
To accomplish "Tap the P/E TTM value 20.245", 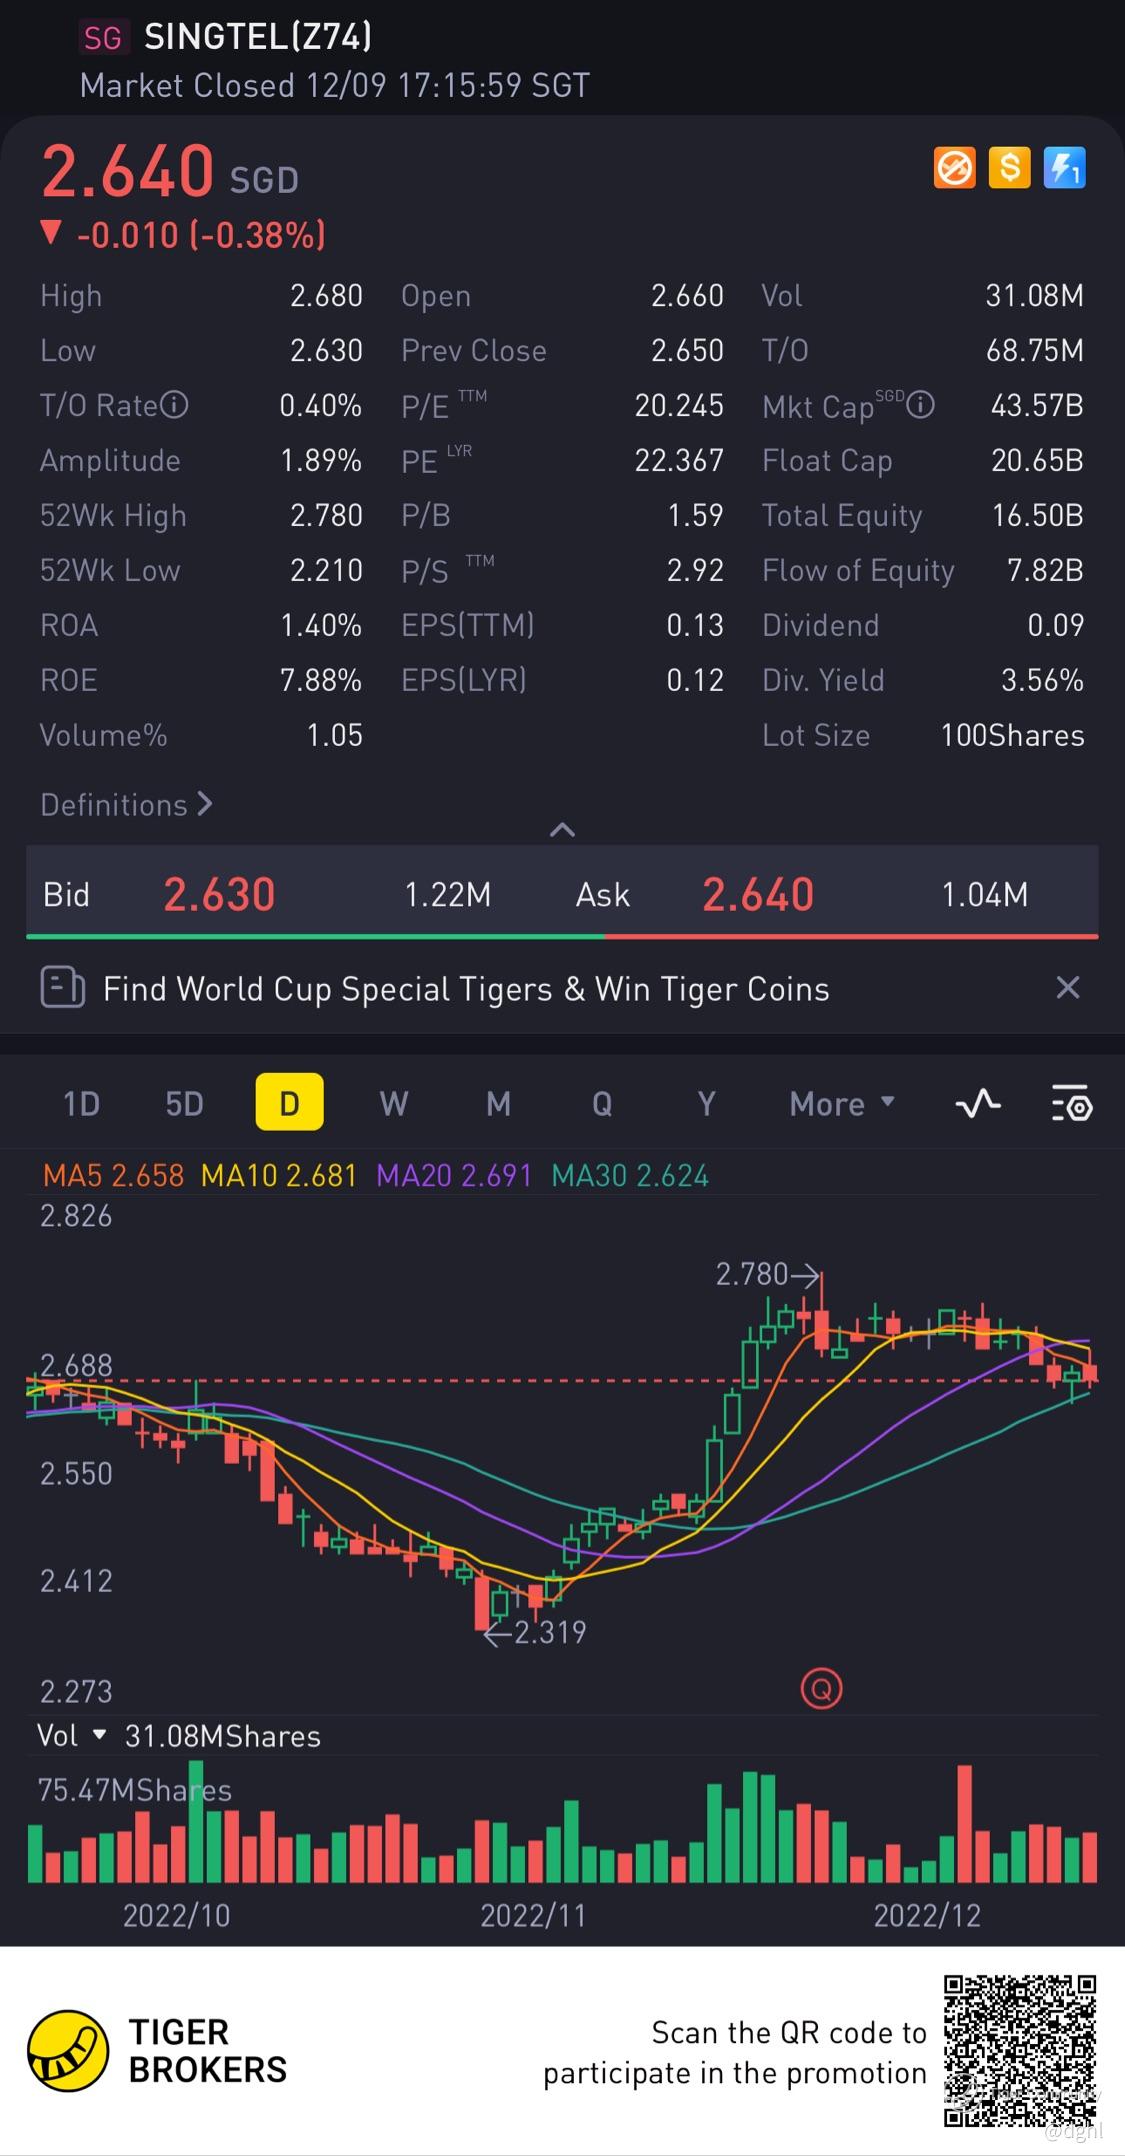I will 679,405.
